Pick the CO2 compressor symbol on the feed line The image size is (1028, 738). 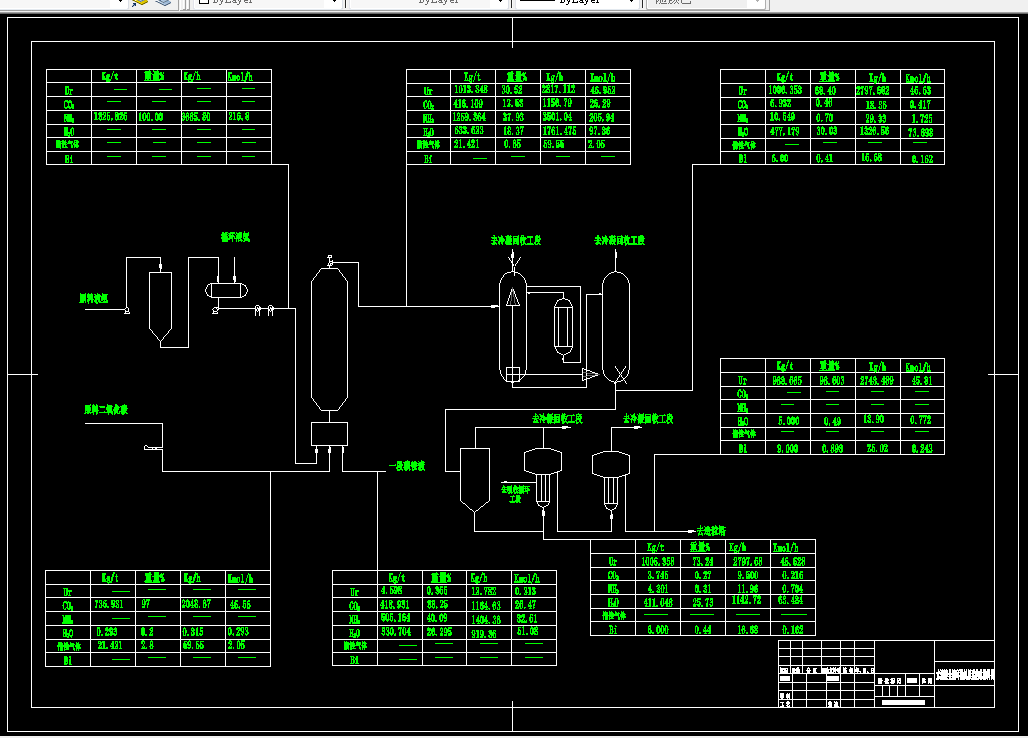pyautogui.click(x=152, y=448)
